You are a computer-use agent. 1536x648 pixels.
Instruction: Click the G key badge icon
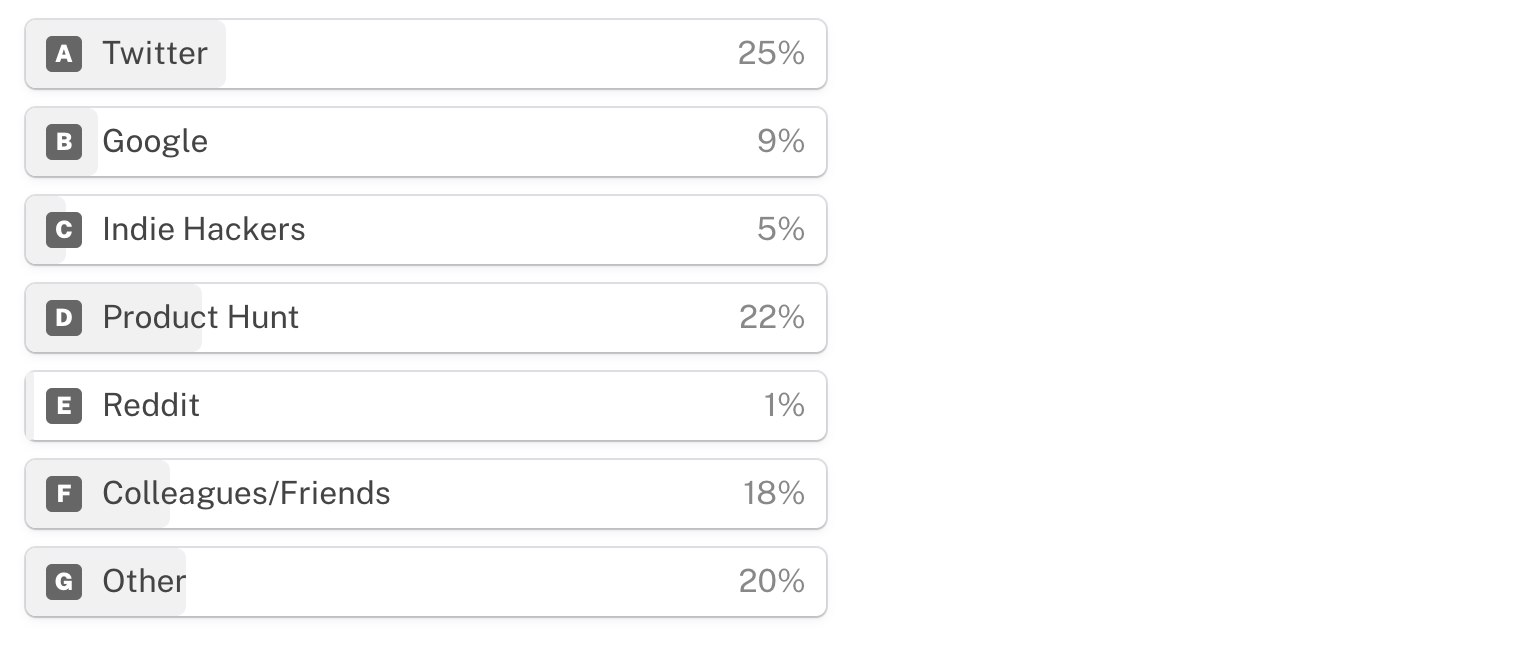(64, 582)
